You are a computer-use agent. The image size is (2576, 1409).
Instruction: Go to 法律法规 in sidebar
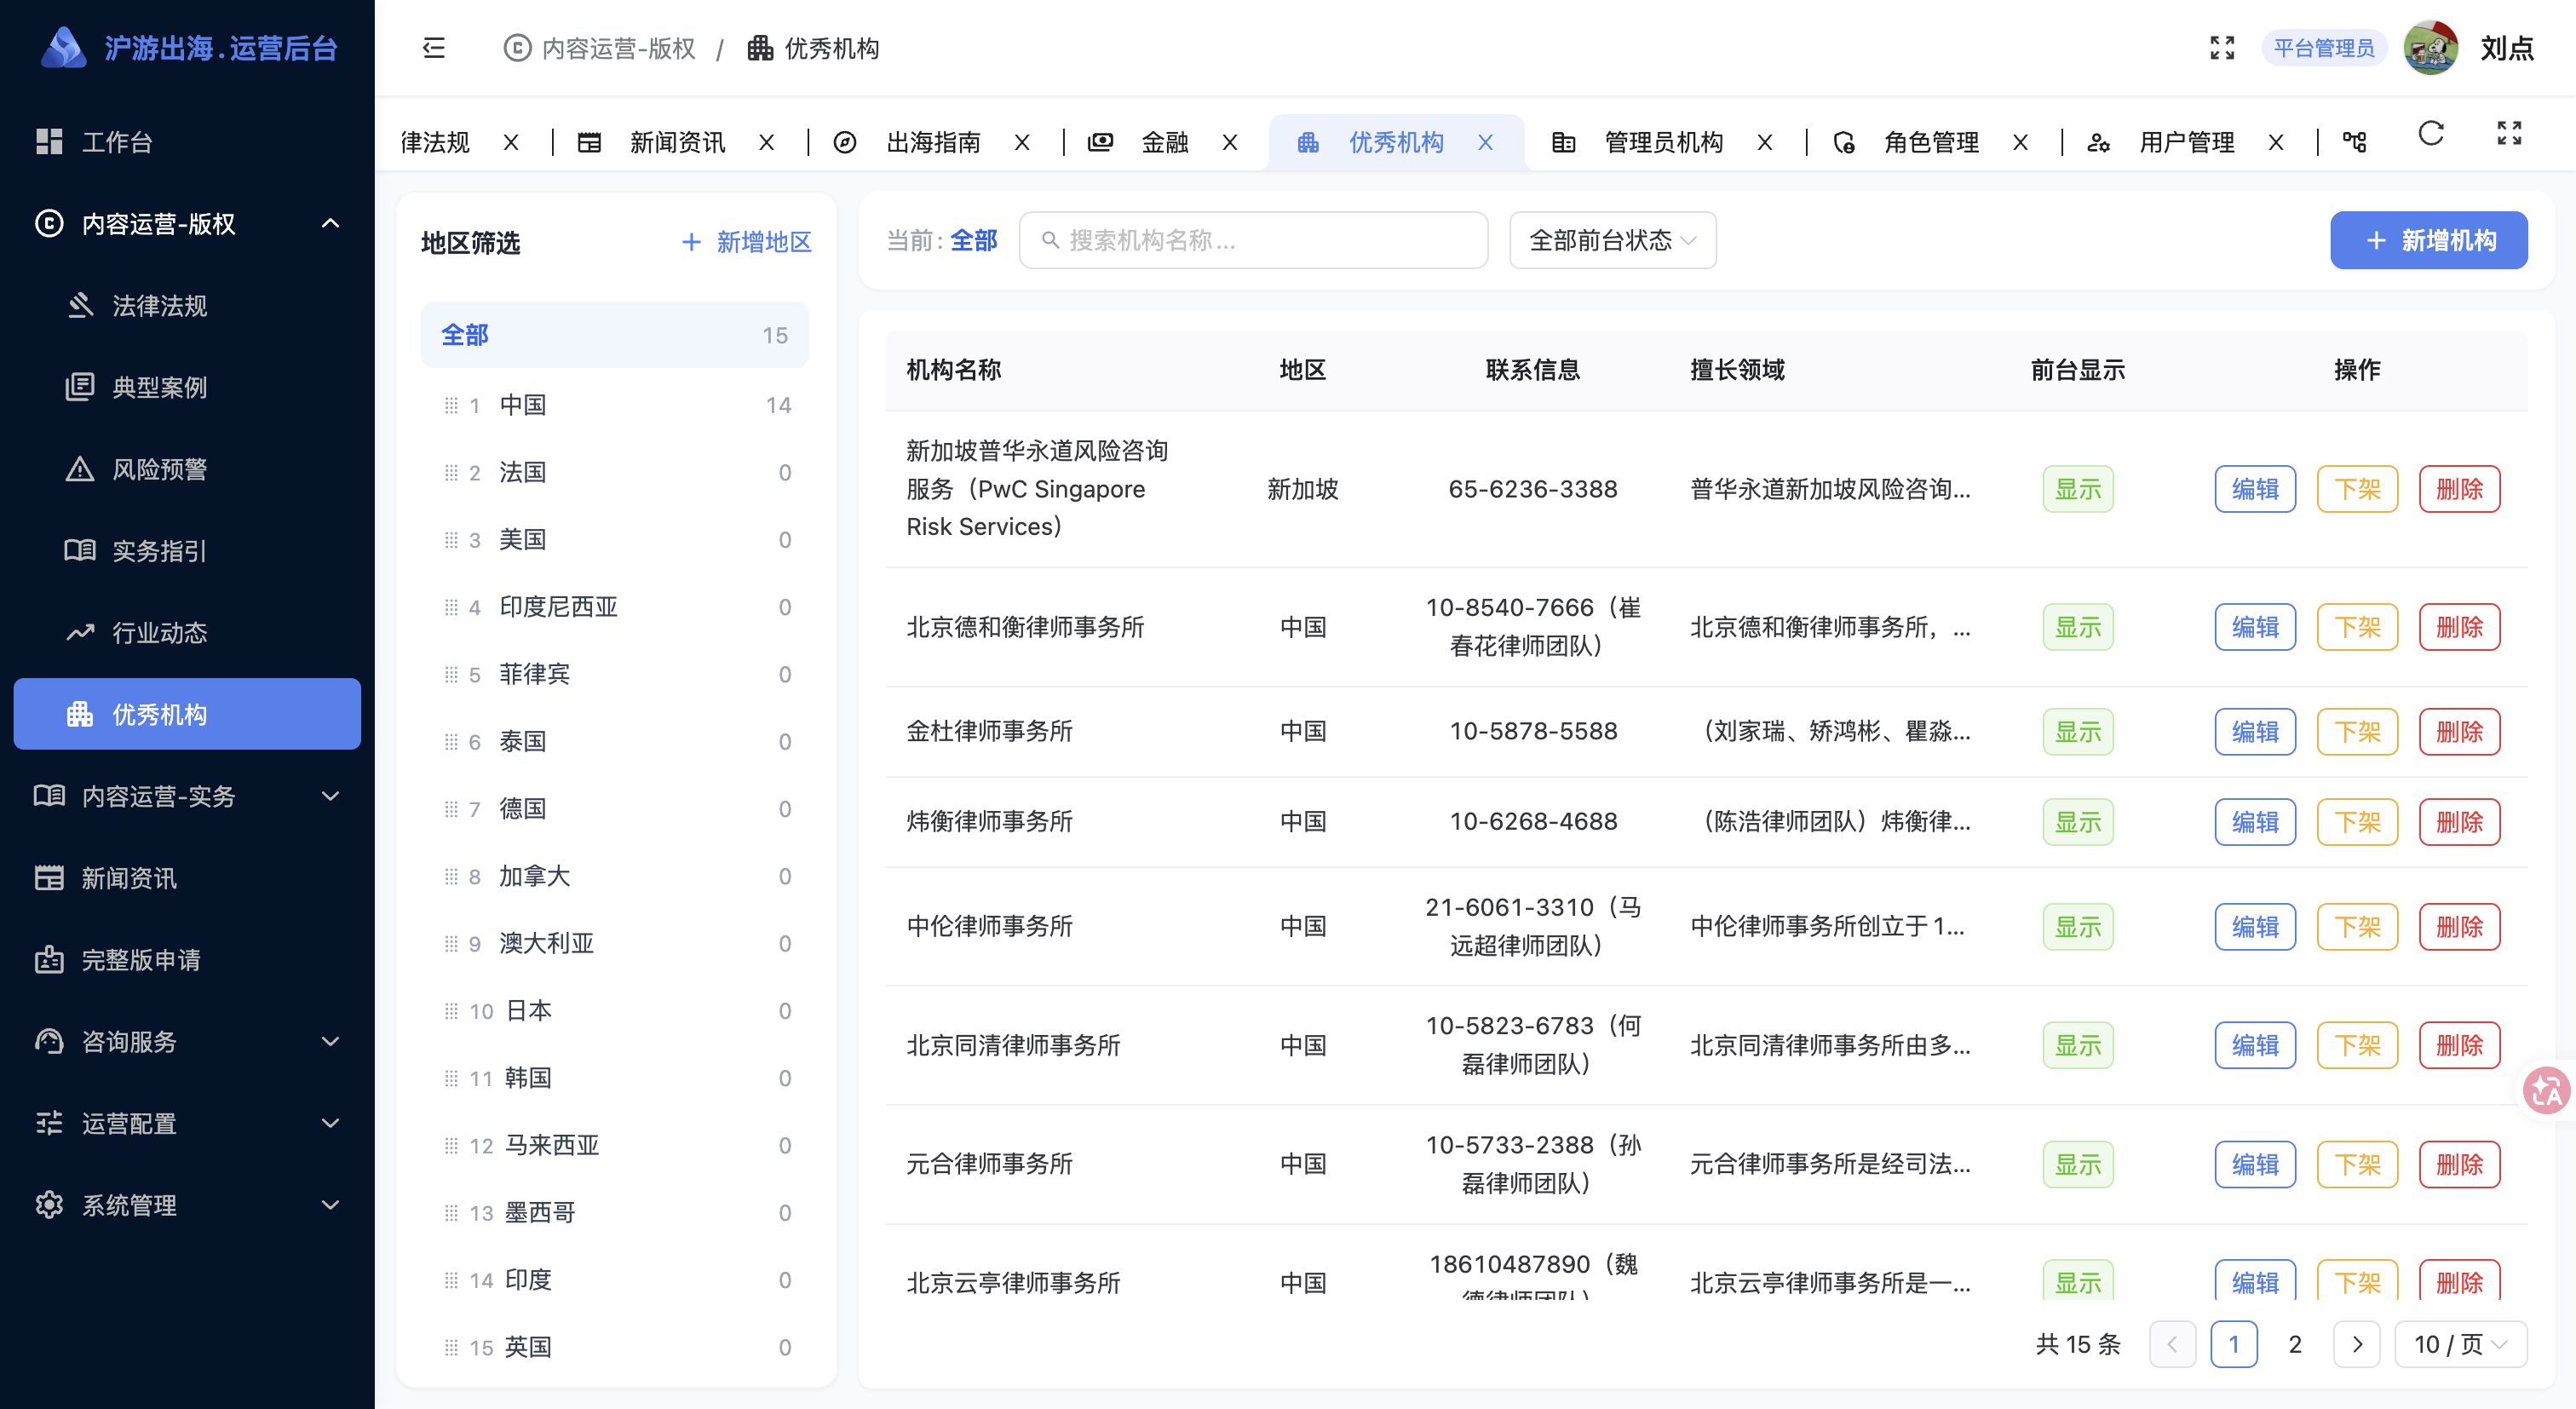coord(187,306)
